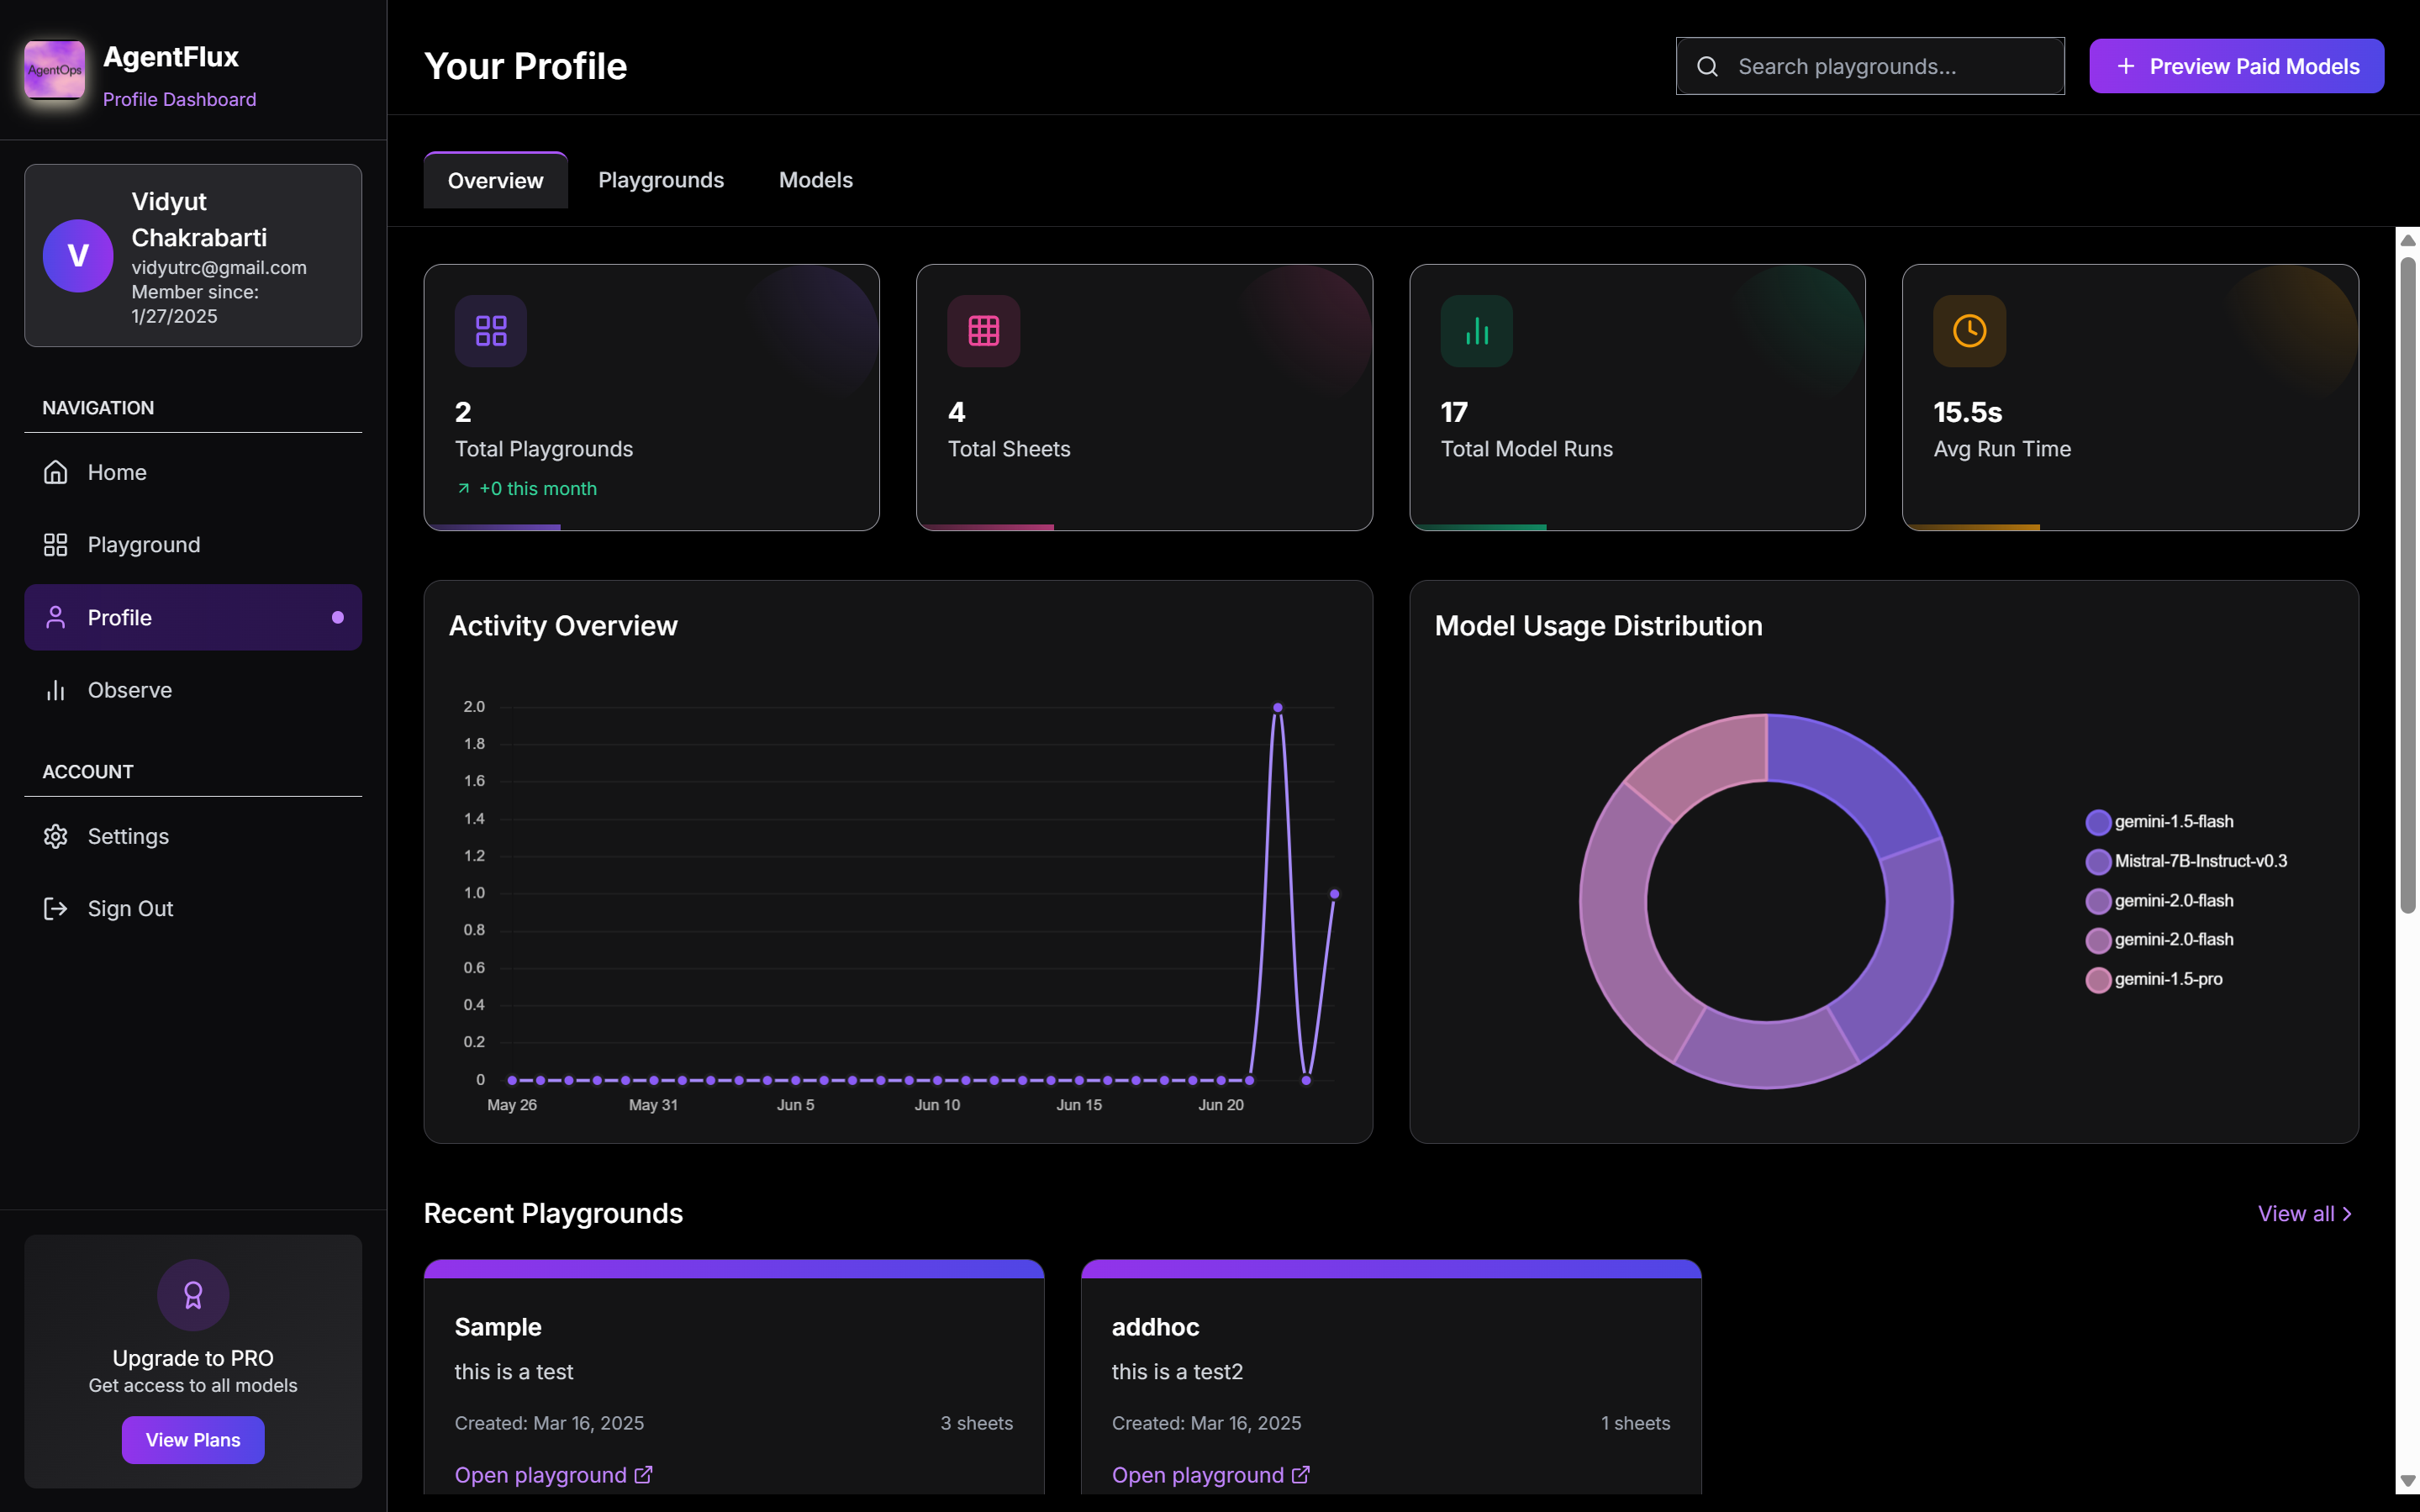Screen dimensions: 2420x1512
Task: Open Settings from the Account section
Action: click(128, 836)
